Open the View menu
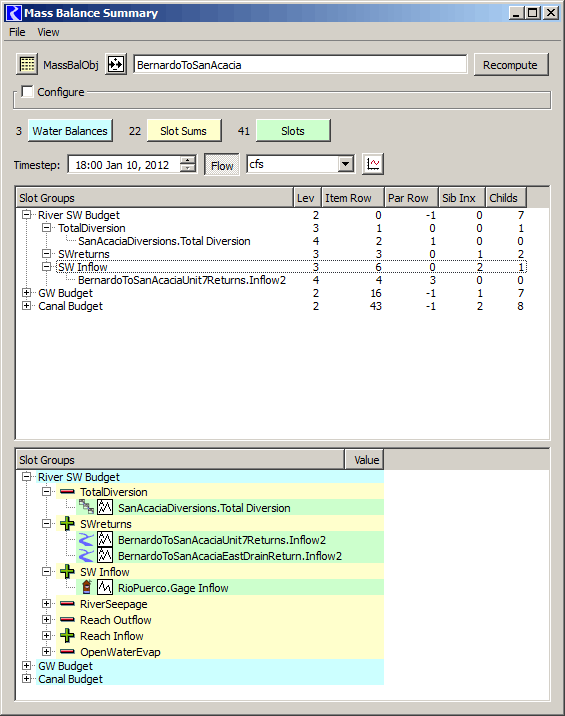Viewport: 565px width, 716px height. click(x=48, y=32)
